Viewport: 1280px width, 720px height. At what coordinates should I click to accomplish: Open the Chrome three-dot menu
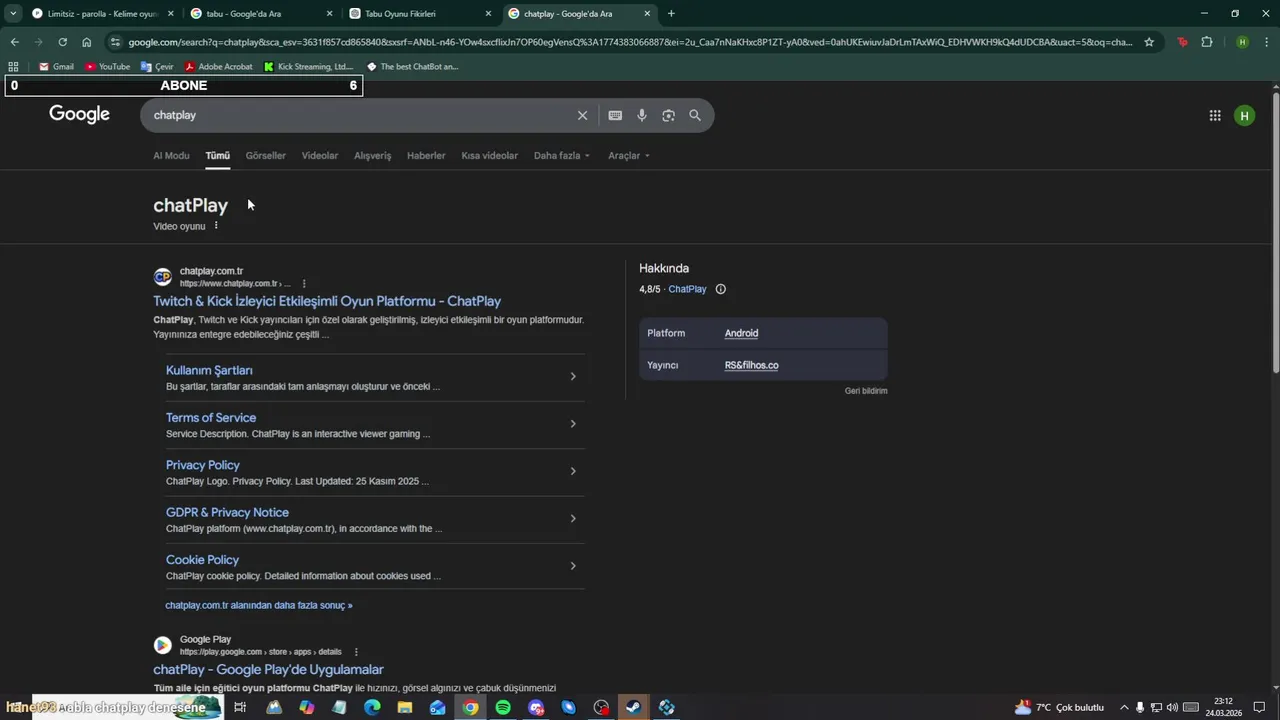tap(1265, 42)
